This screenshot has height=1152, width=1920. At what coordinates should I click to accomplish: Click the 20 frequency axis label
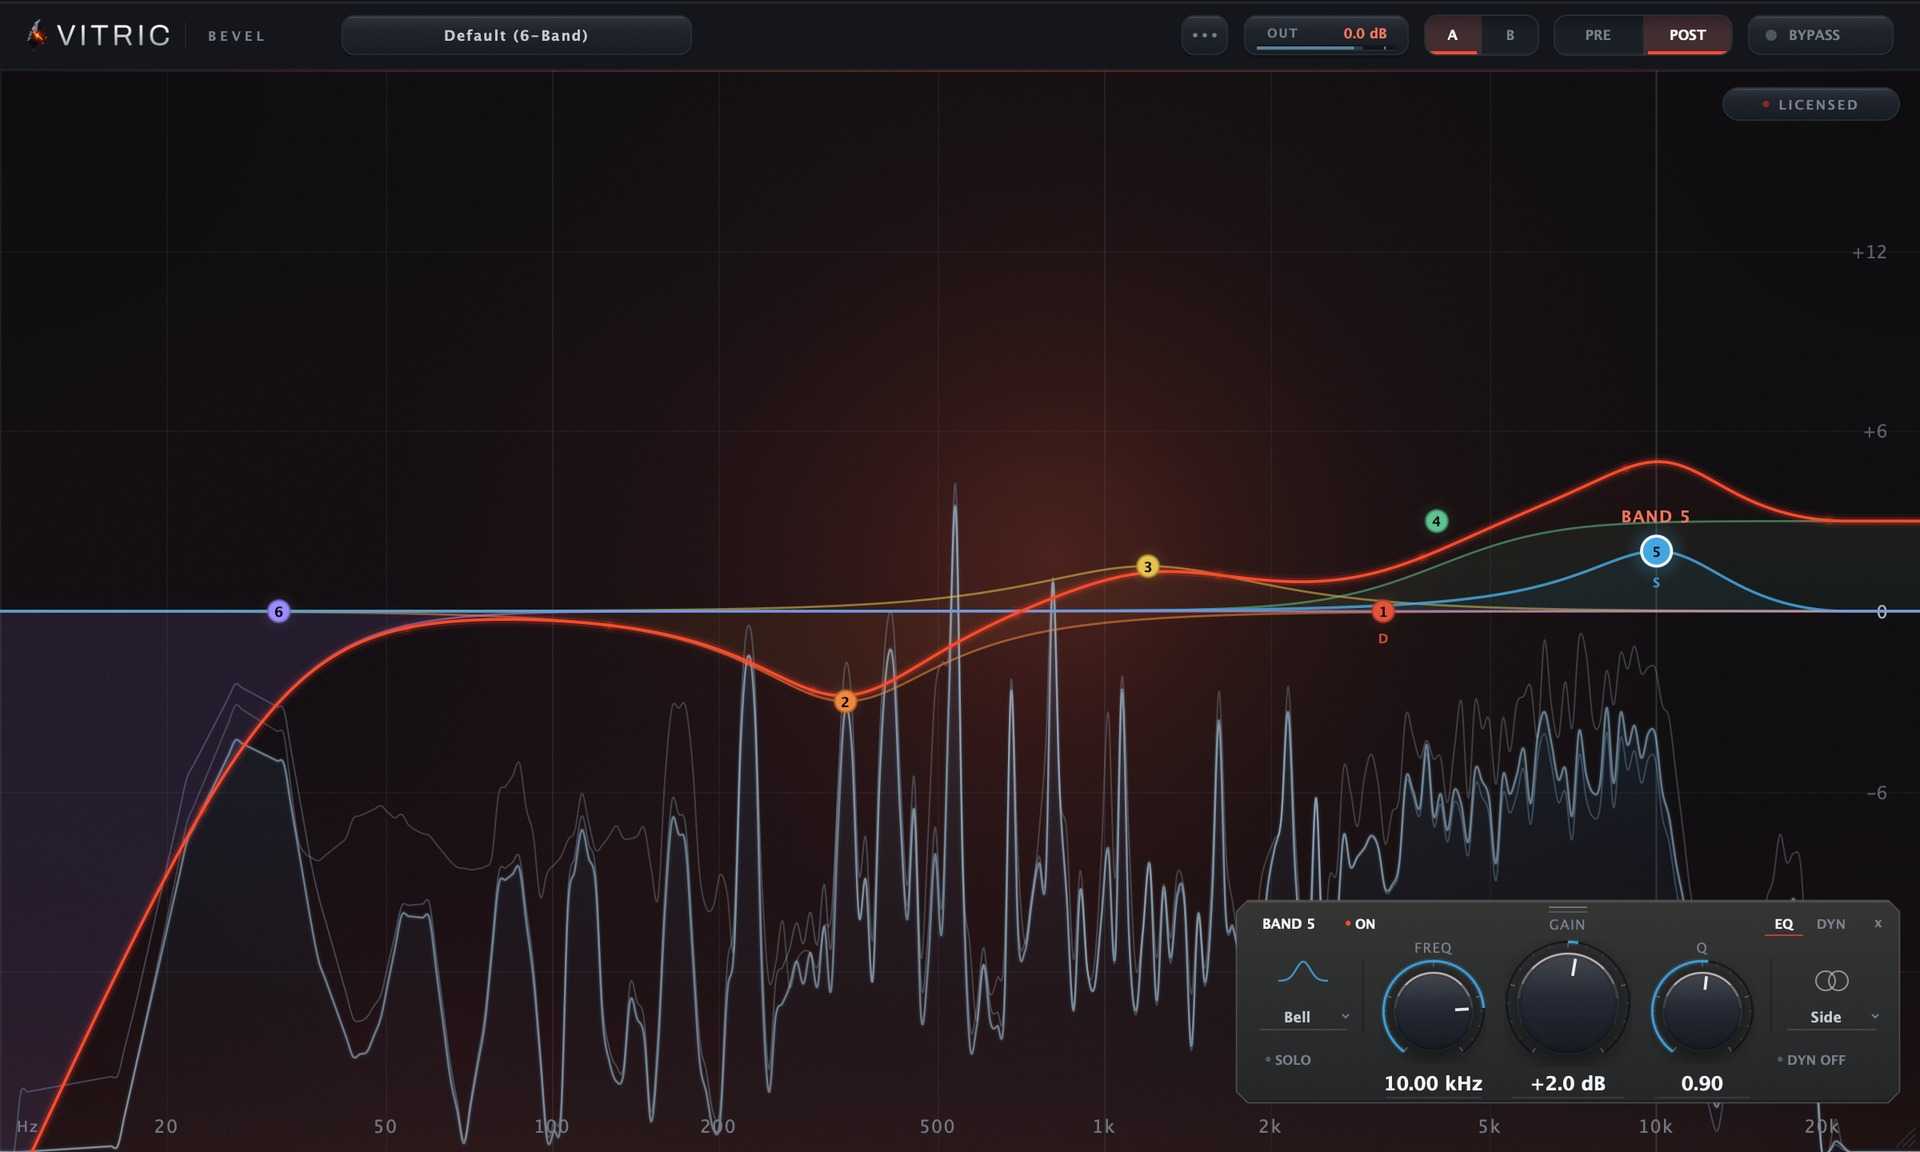(166, 1126)
